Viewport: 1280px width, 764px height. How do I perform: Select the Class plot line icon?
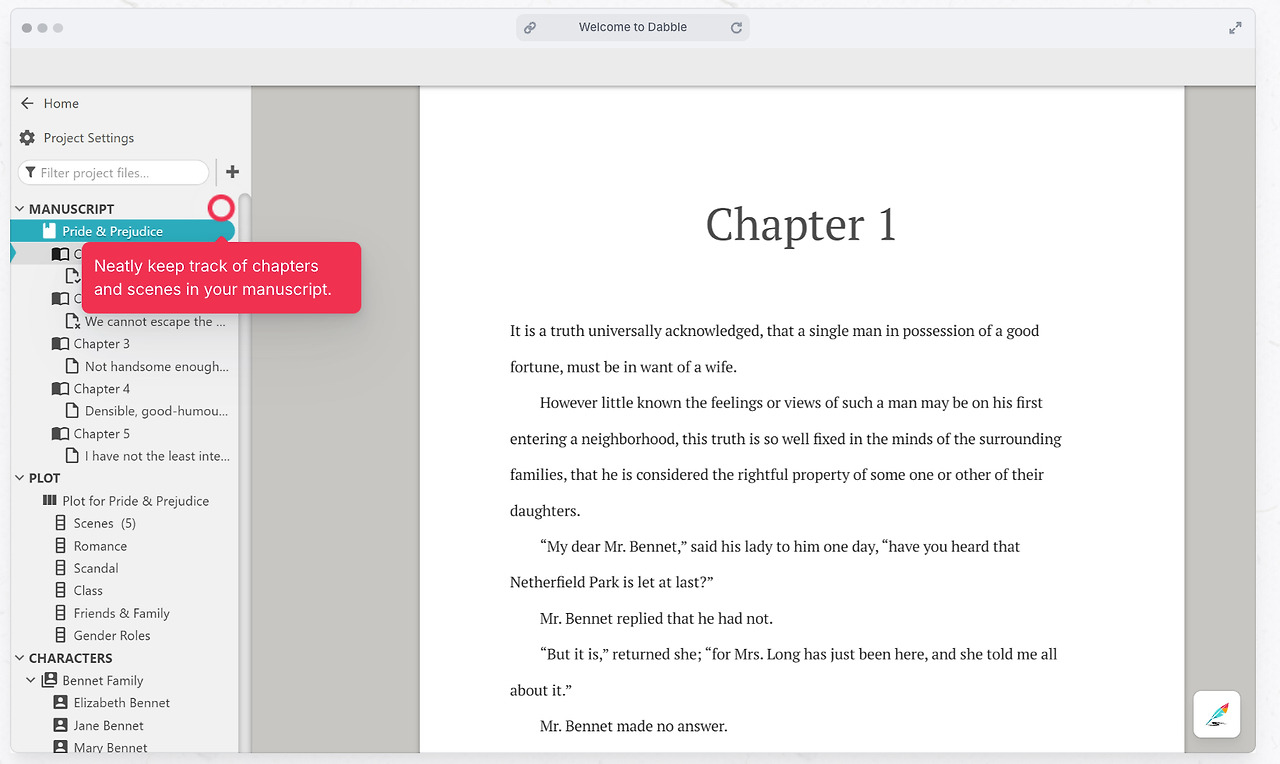point(60,591)
